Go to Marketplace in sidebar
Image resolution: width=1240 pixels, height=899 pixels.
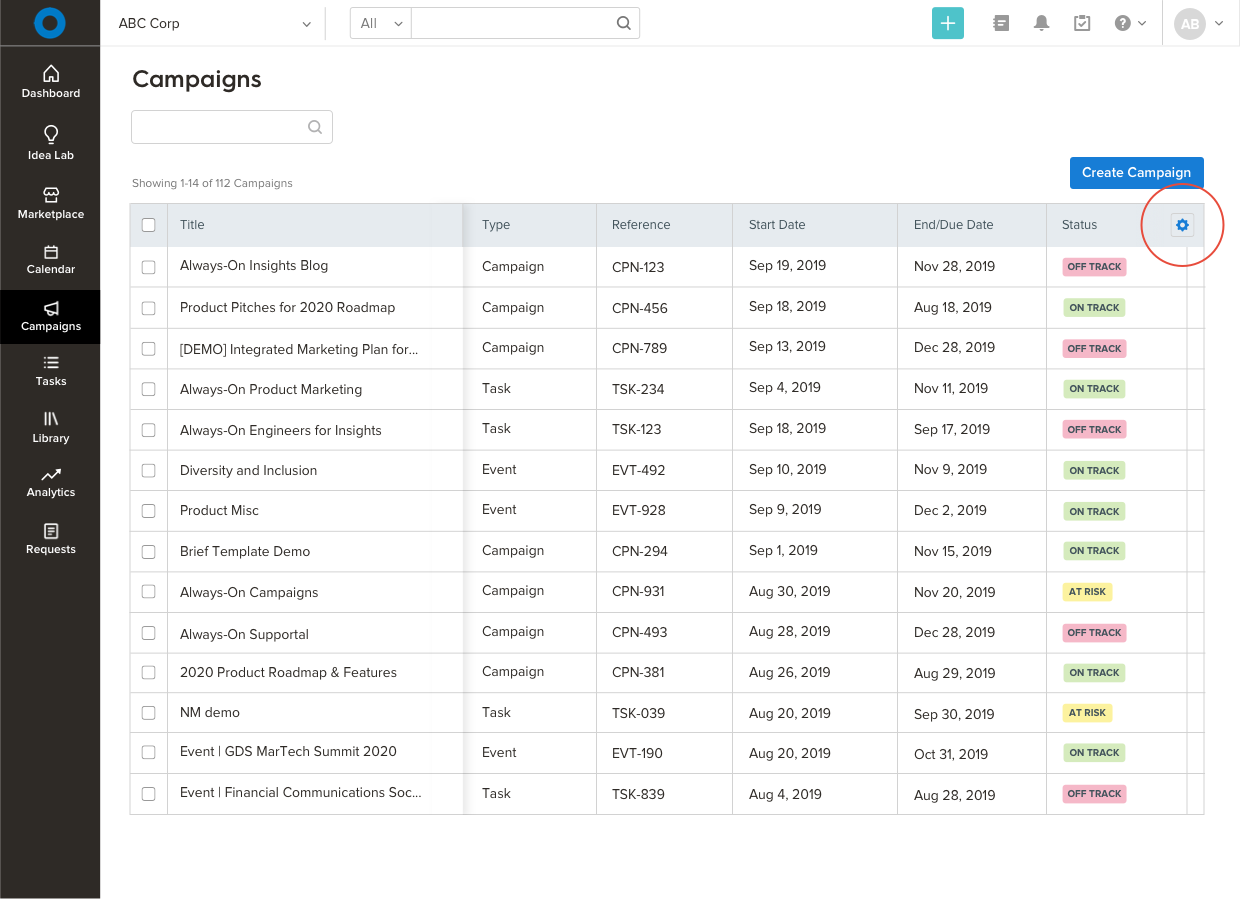pos(51,202)
